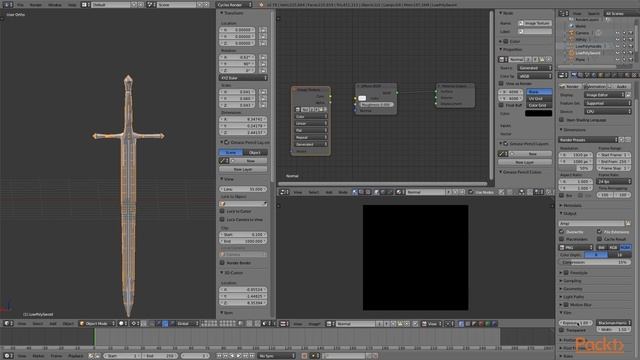Click black Color swatch in node properties
Screen dimensions: 640x360
point(539,113)
